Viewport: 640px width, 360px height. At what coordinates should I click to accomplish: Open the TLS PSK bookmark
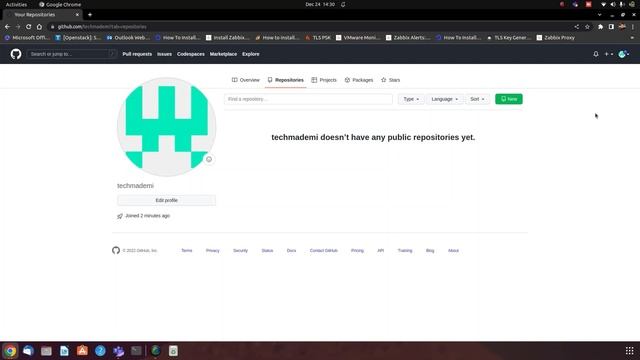(x=318, y=38)
